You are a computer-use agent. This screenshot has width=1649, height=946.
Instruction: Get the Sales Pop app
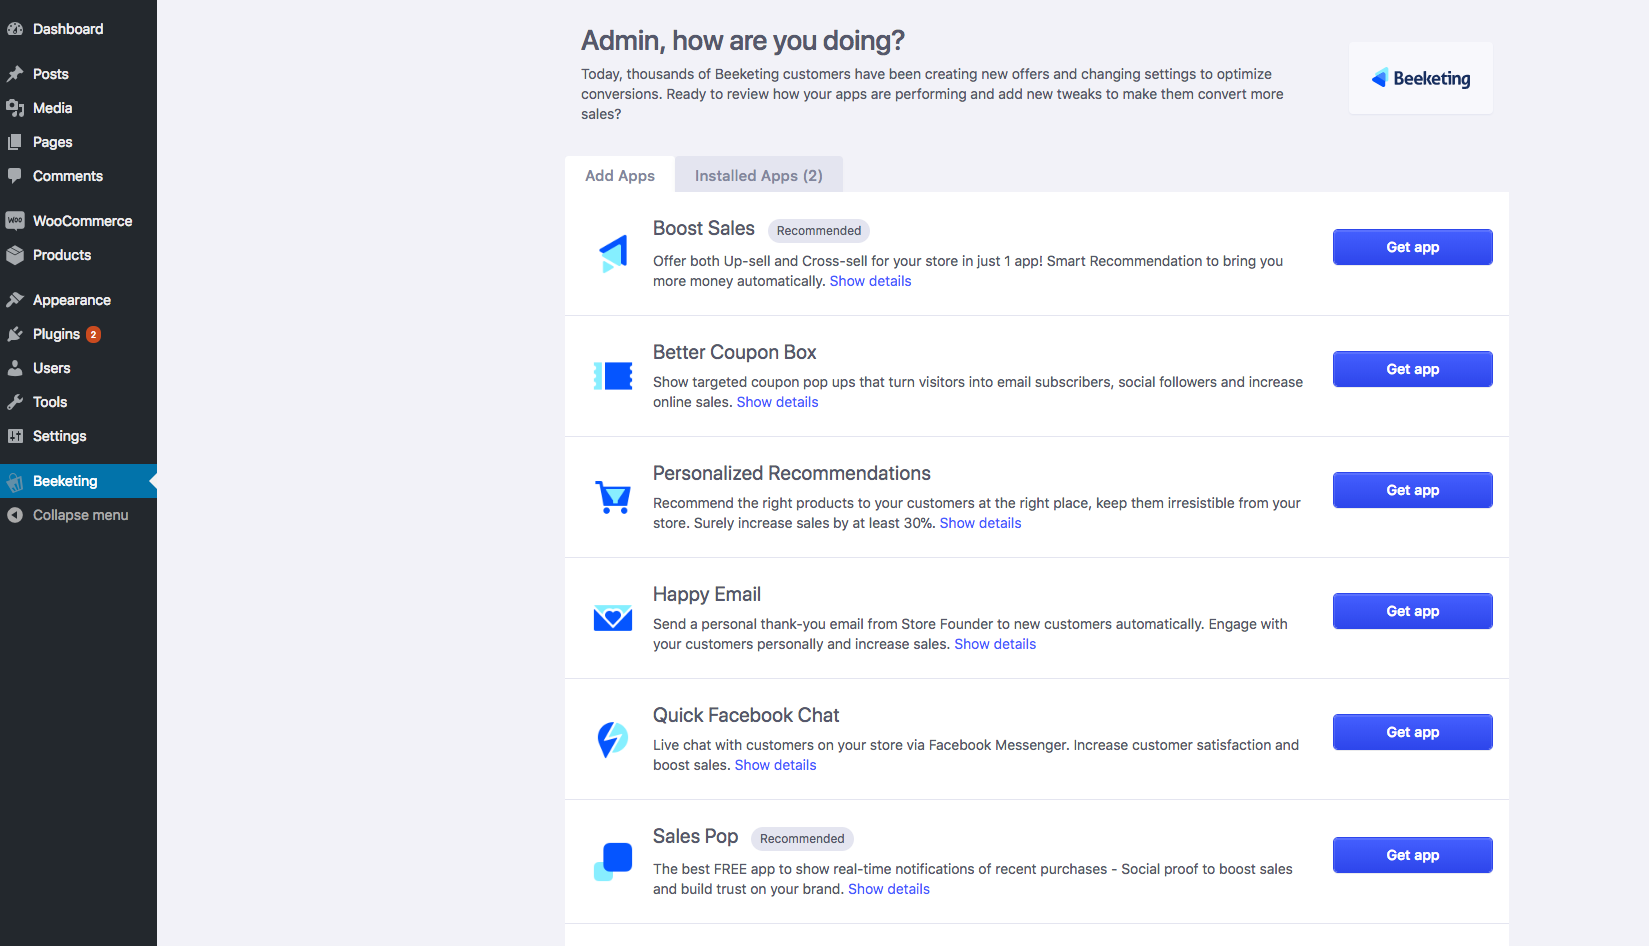pos(1412,855)
